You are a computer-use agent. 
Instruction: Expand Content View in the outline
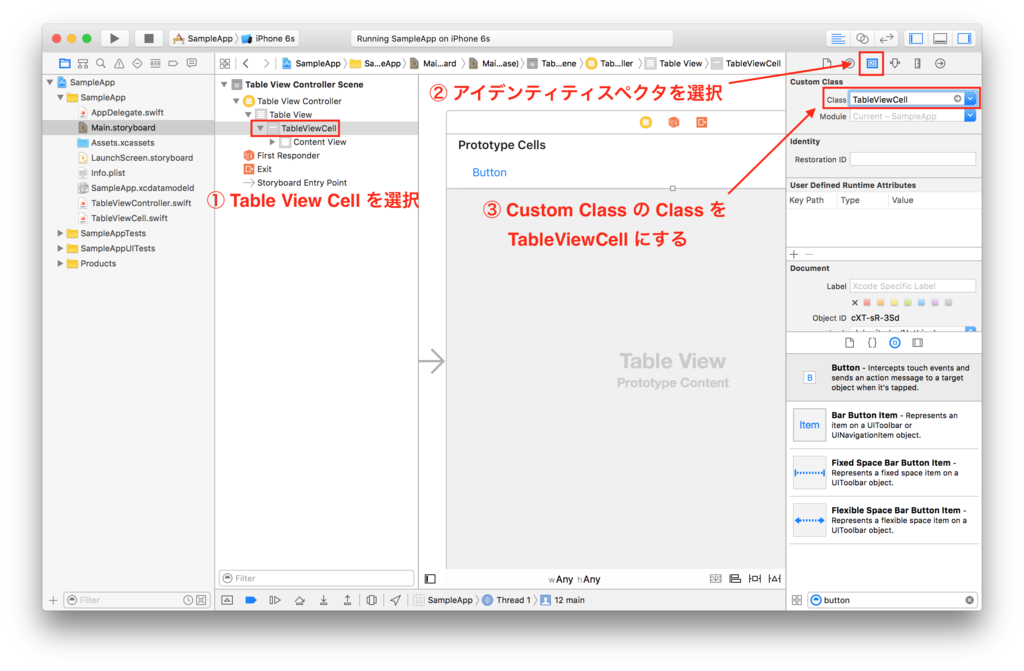272,142
